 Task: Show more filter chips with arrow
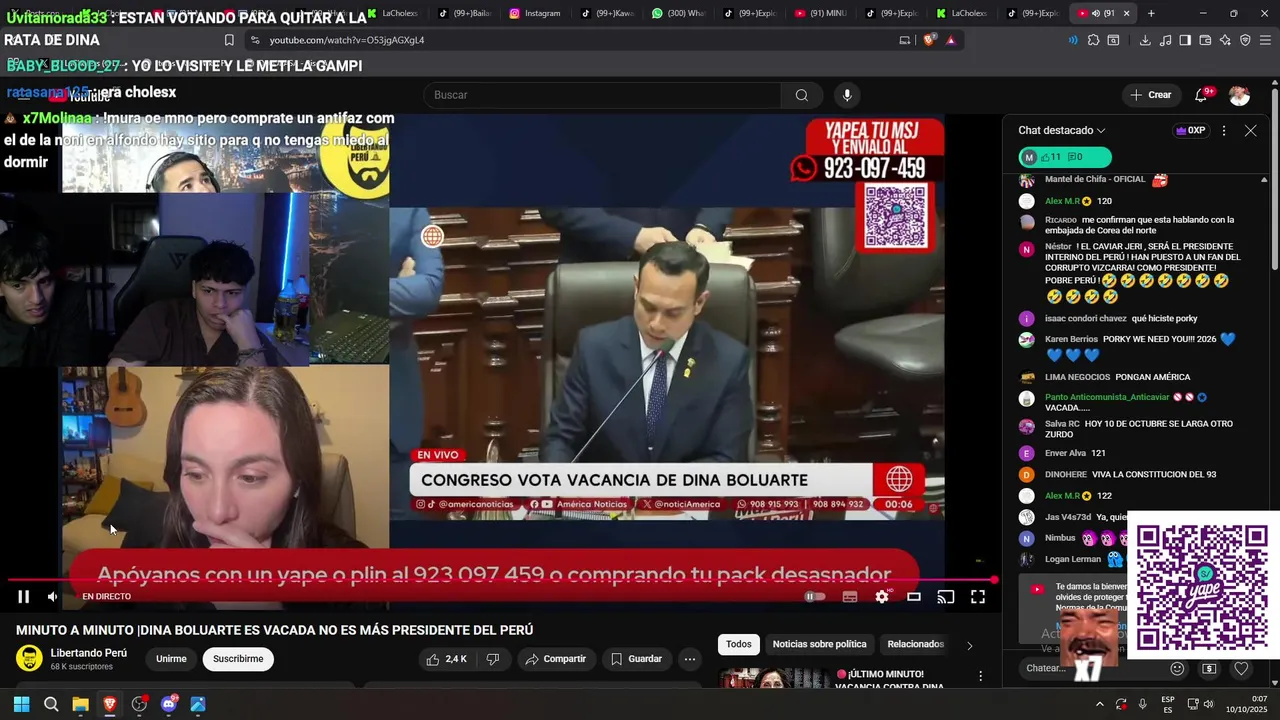click(969, 645)
